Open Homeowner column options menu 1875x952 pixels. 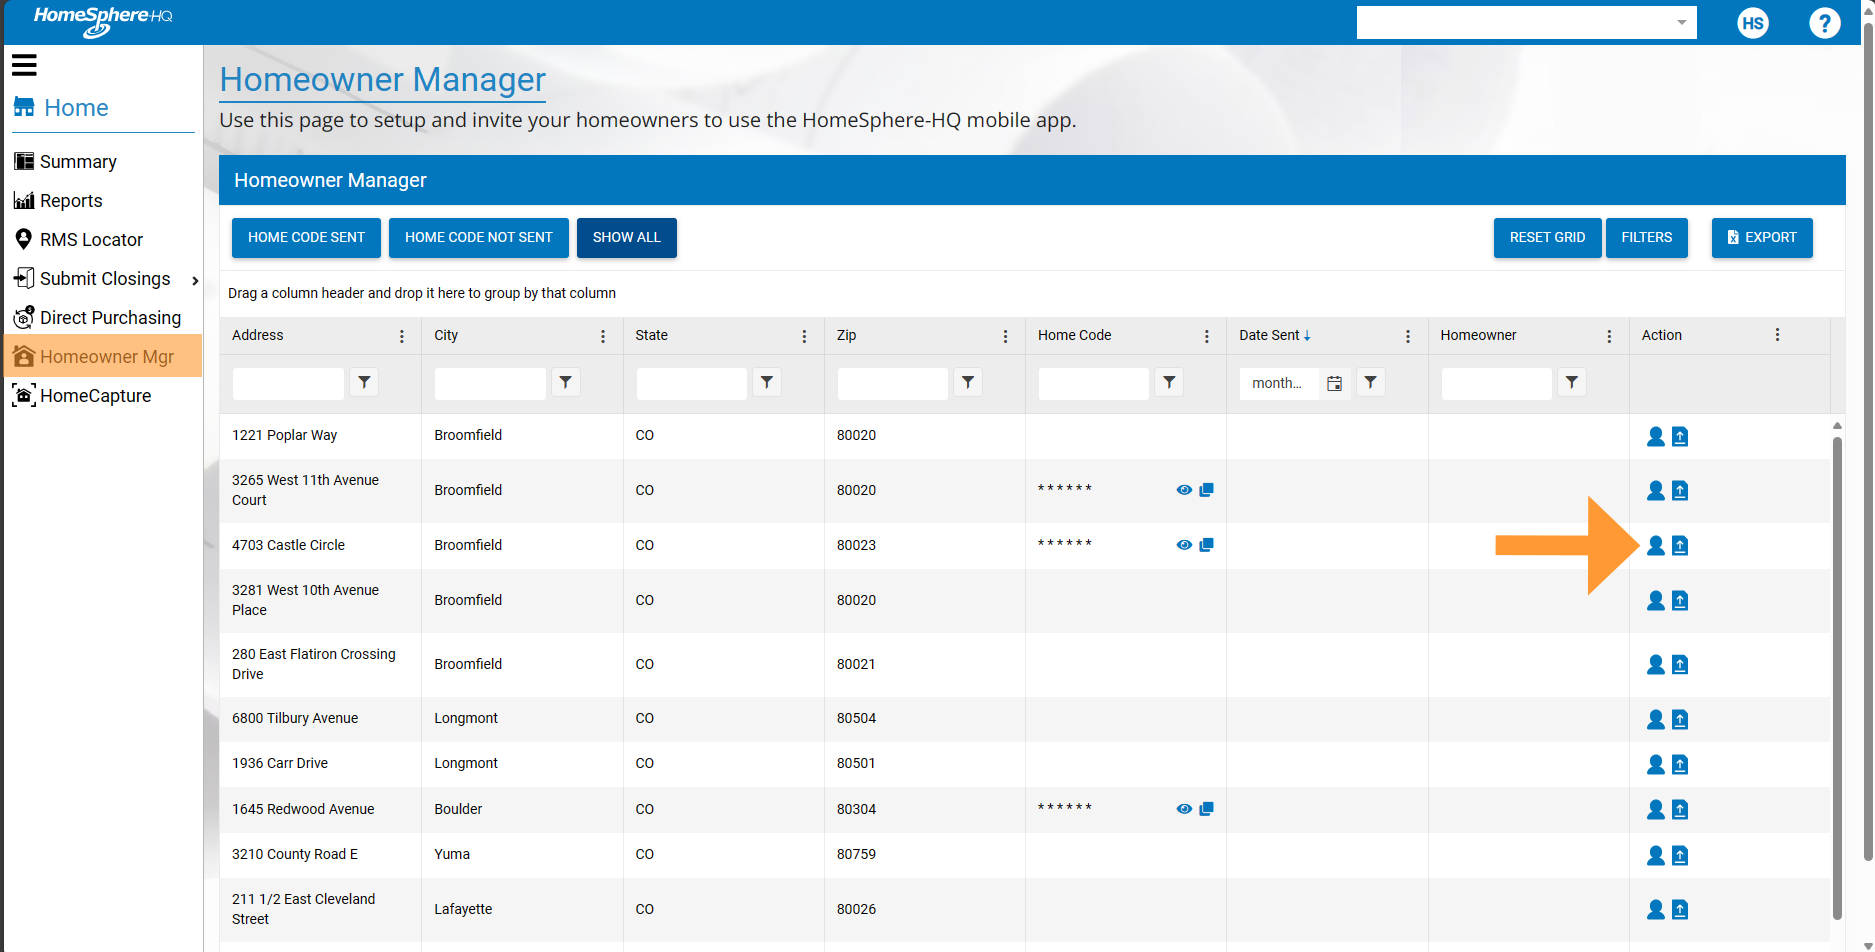pos(1609,336)
